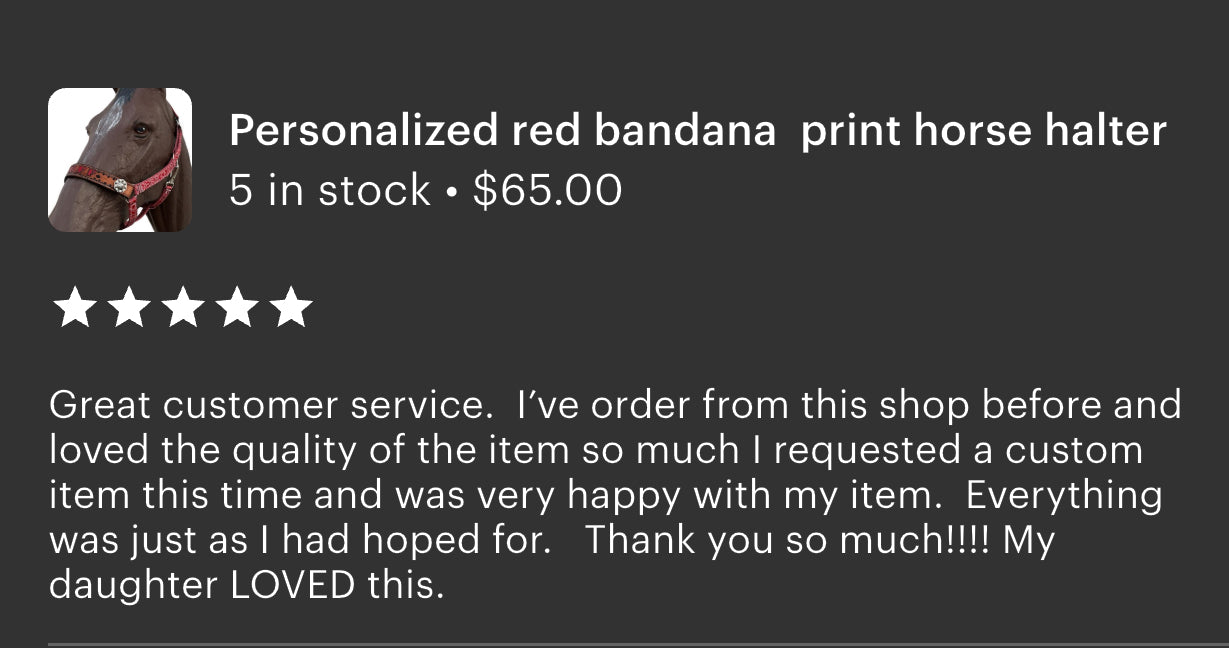
Task: Open the Personalized red bandana halter title
Action: pyautogui.click(x=698, y=131)
